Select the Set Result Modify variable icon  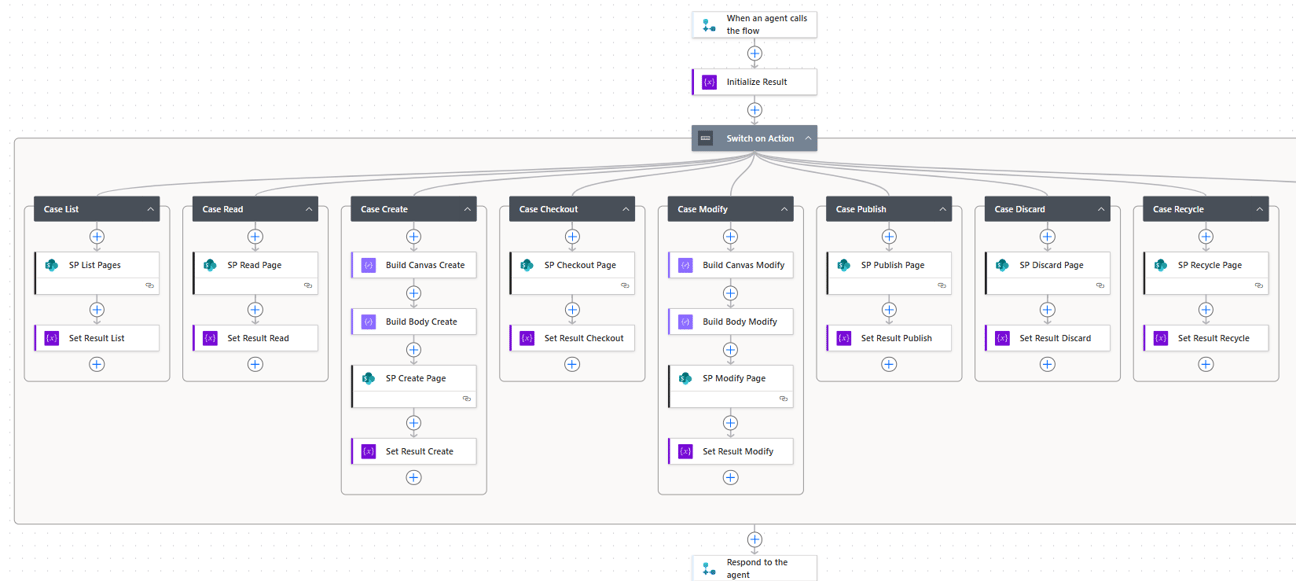tap(684, 451)
